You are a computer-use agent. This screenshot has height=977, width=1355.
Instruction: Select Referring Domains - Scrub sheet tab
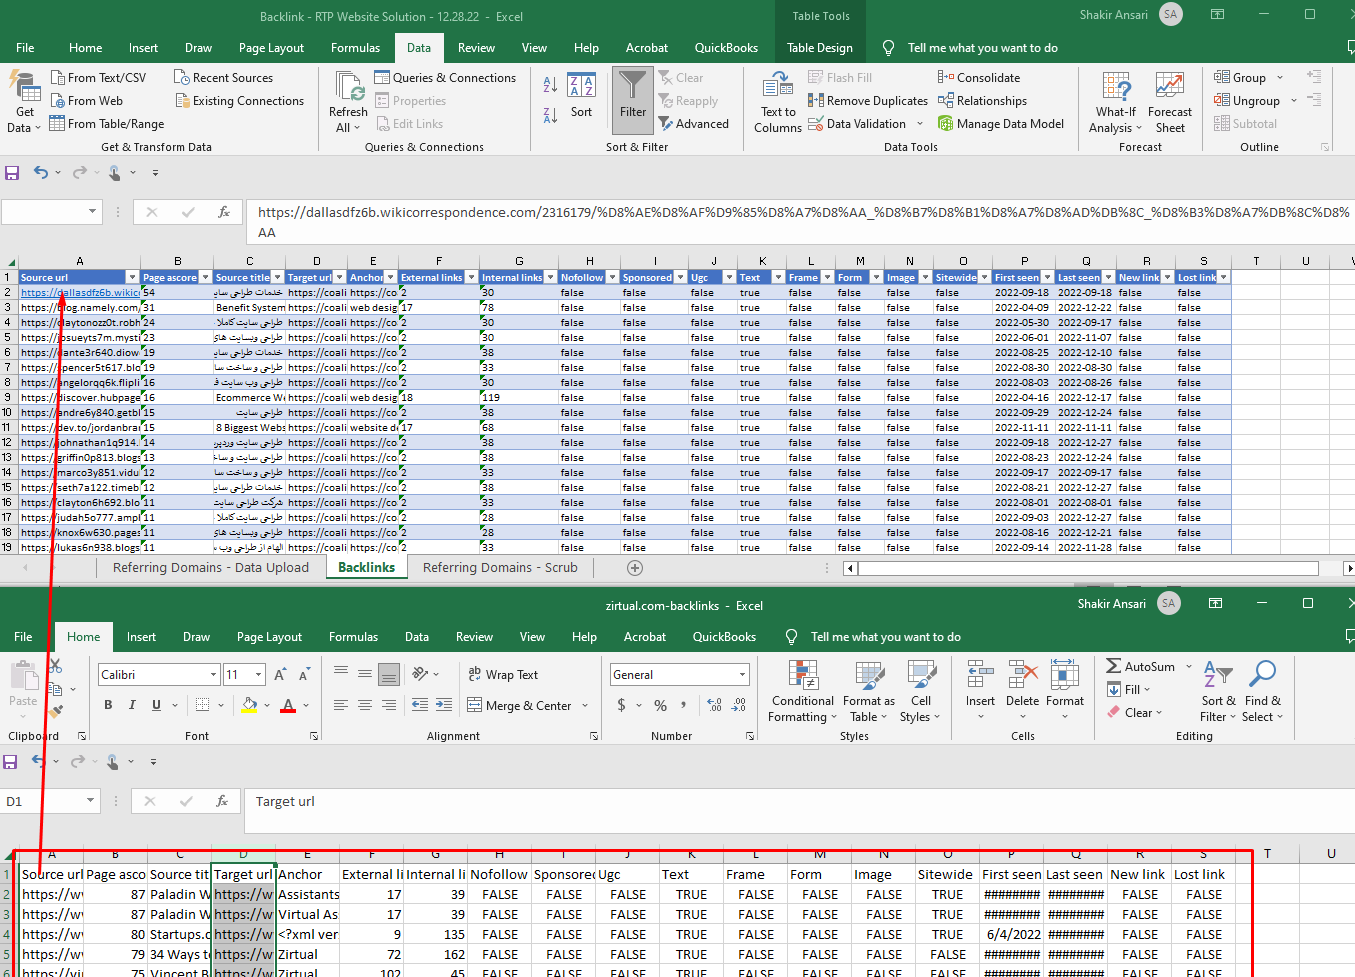click(x=500, y=568)
